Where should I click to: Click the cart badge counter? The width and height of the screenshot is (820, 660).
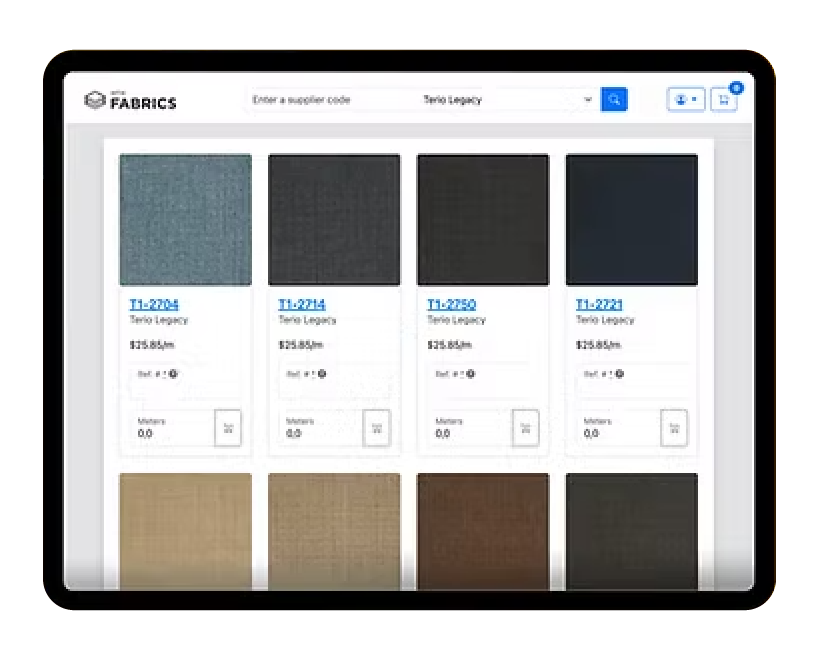736,88
